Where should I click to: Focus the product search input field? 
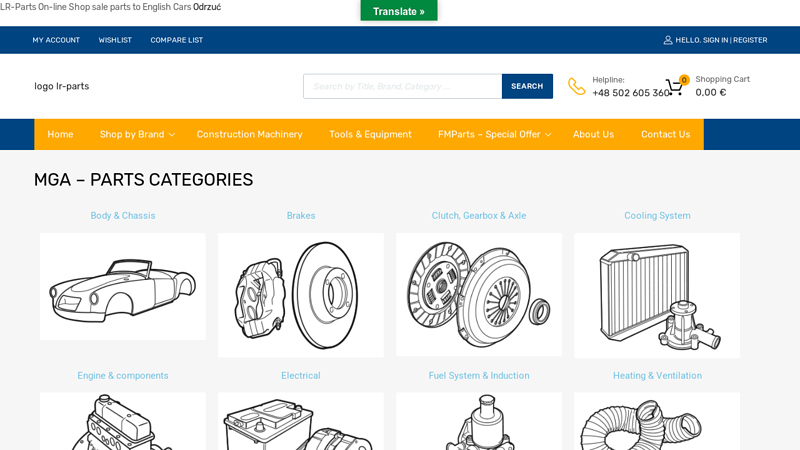coord(403,86)
